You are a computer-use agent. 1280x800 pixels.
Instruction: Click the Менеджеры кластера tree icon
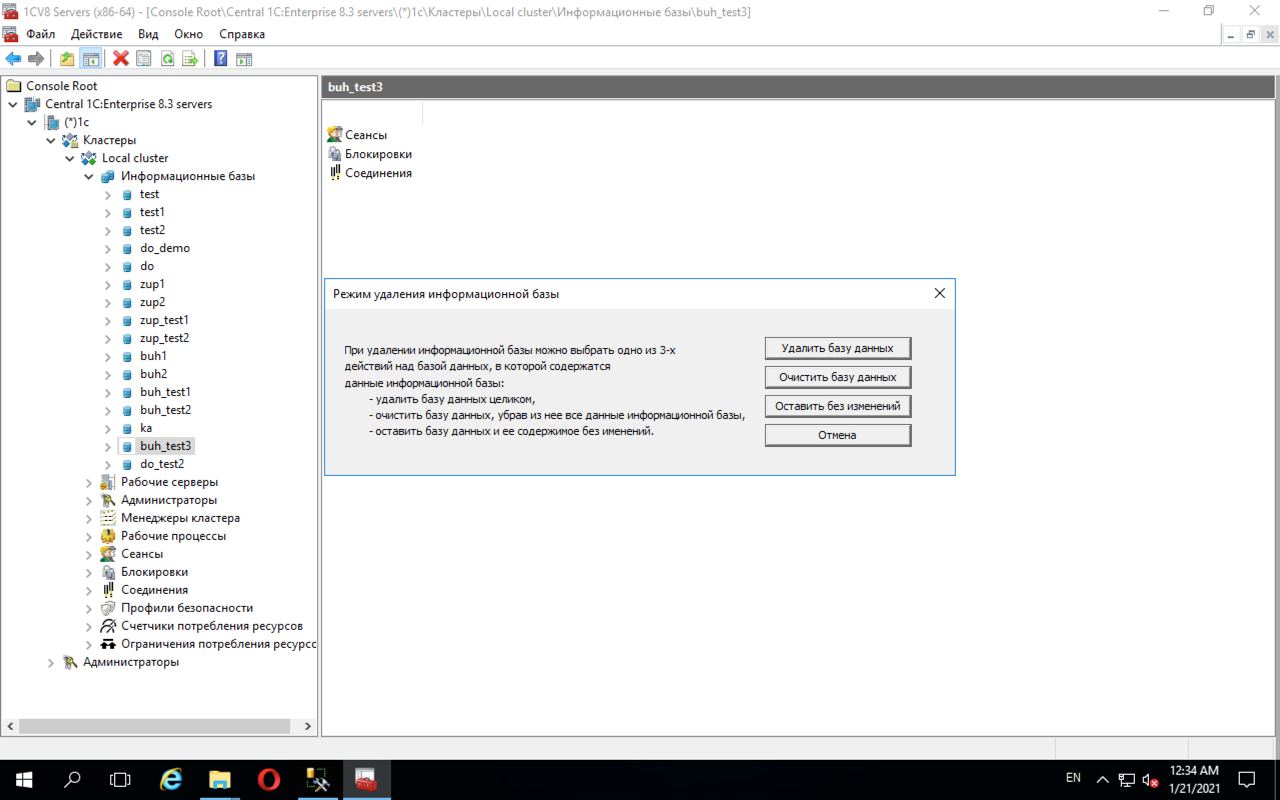(x=108, y=518)
